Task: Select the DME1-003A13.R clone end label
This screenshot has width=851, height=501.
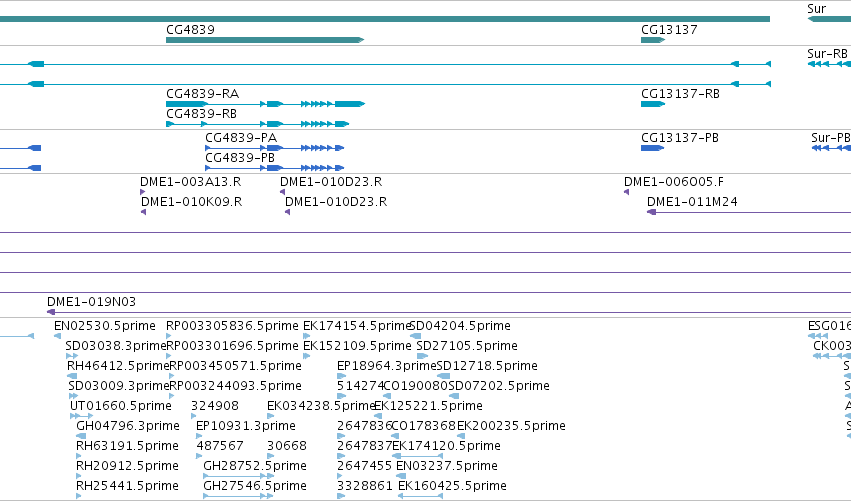Action: coord(190,182)
